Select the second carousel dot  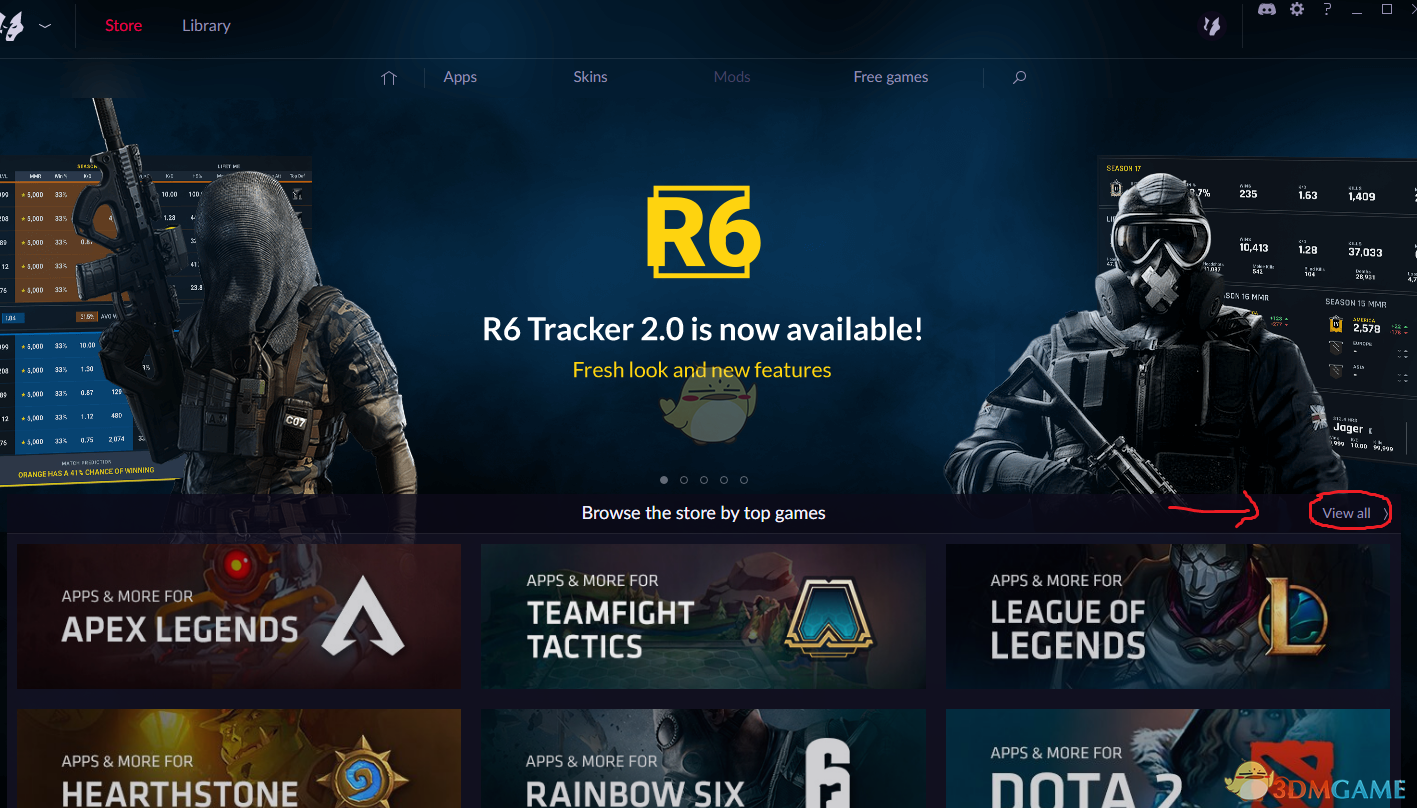click(684, 480)
